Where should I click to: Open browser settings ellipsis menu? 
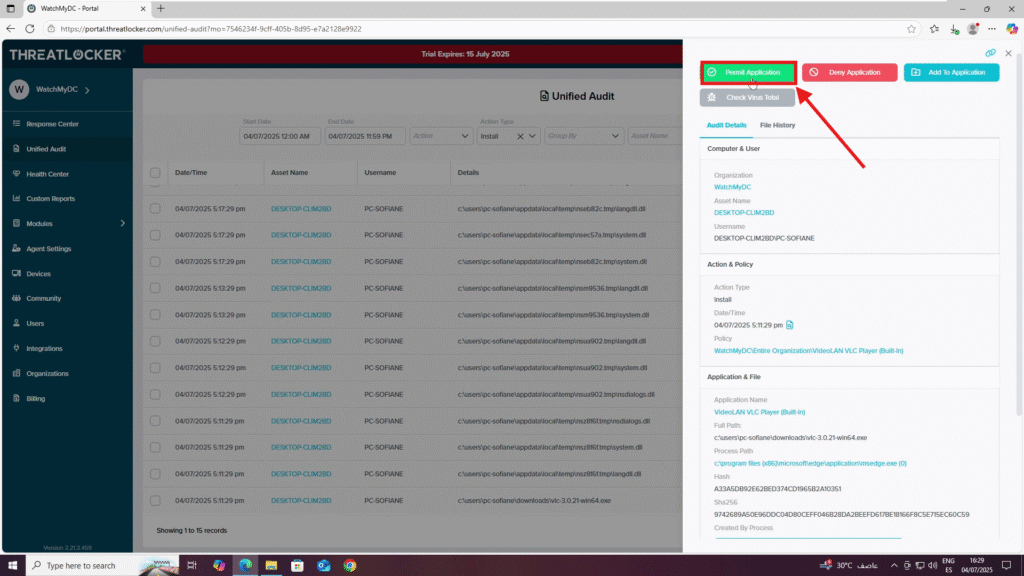tap(992, 29)
